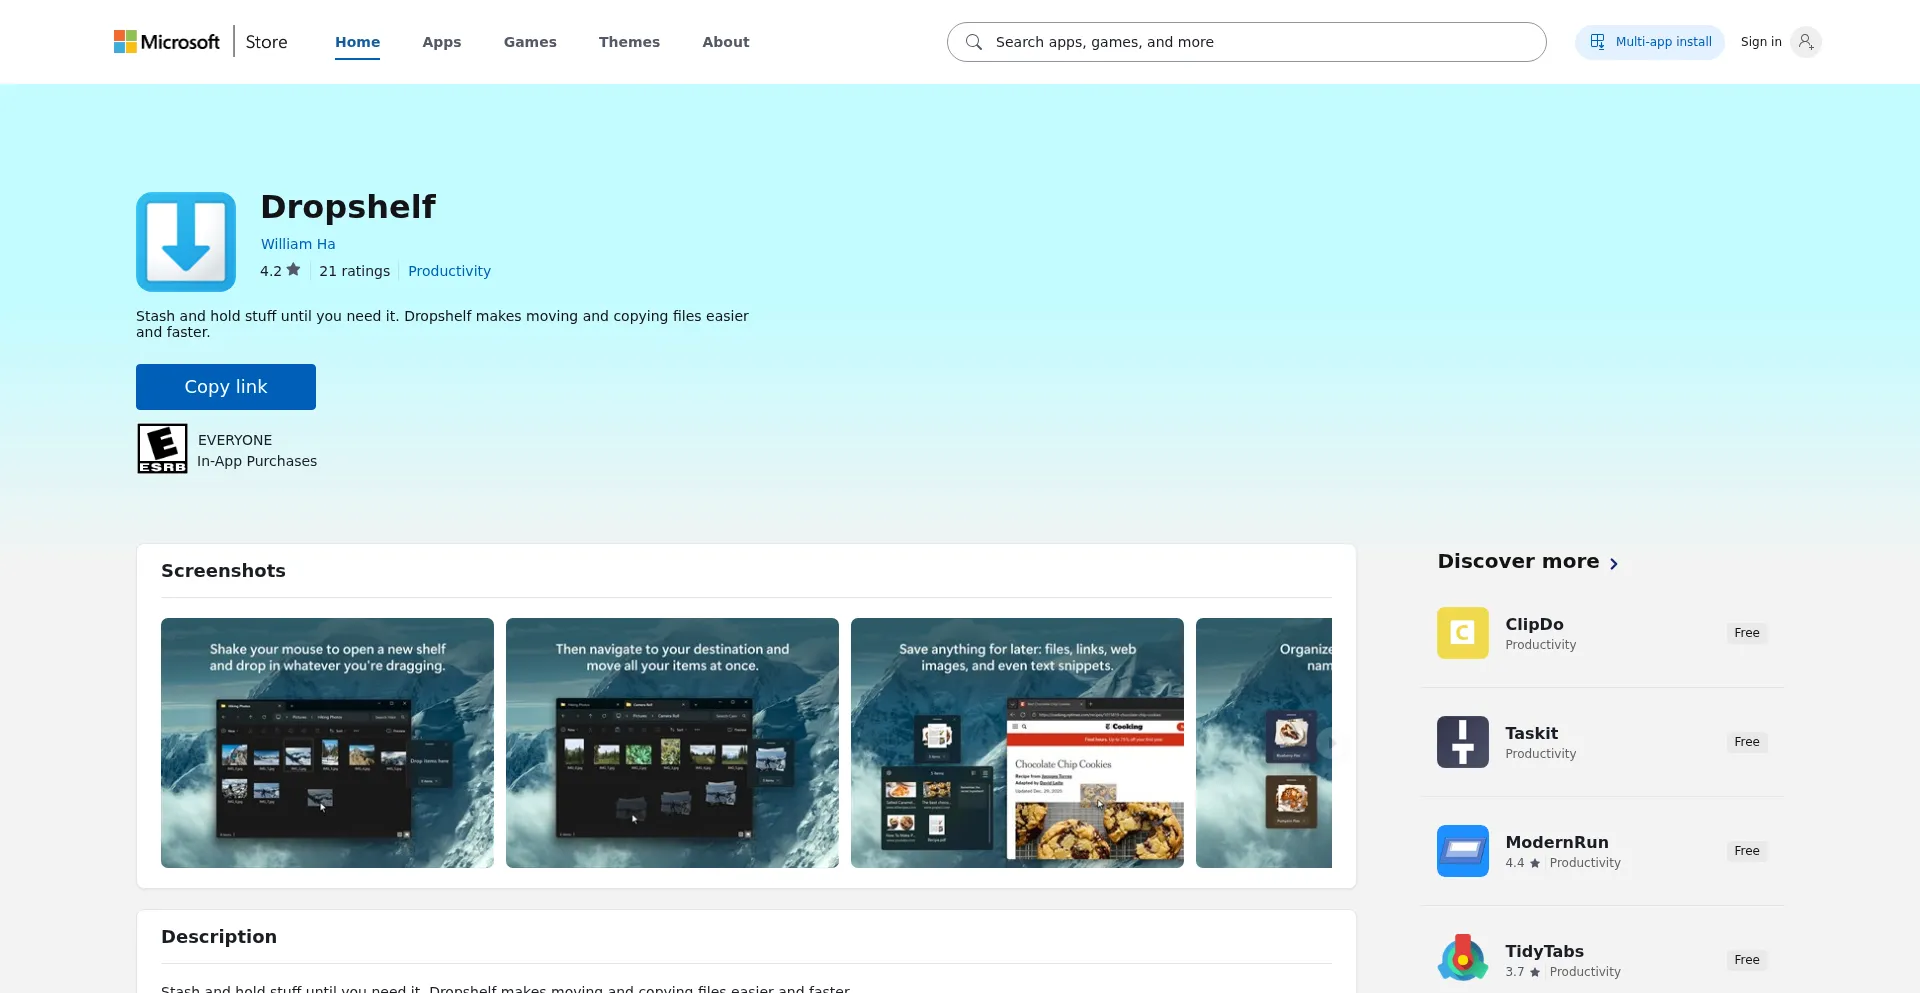Click Sign in text
This screenshot has width=1920, height=993.
[1760, 42]
